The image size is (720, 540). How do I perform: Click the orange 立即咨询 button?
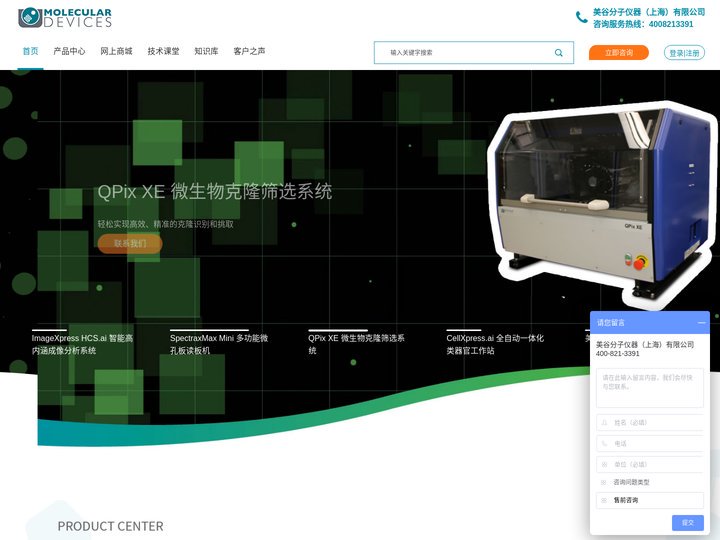tap(619, 53)
